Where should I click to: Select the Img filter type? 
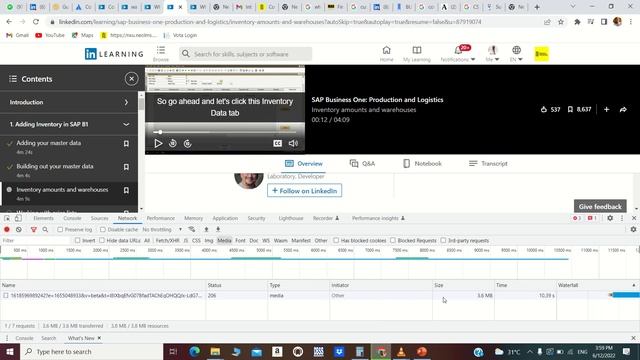209,240
